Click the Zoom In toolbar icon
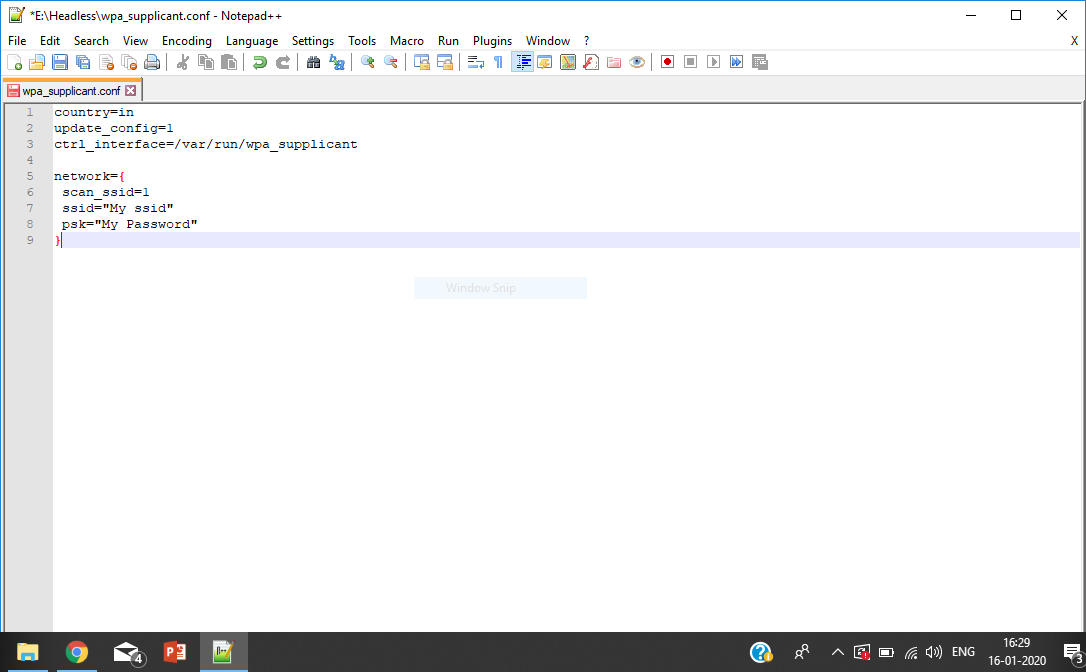 click(367, 61)
